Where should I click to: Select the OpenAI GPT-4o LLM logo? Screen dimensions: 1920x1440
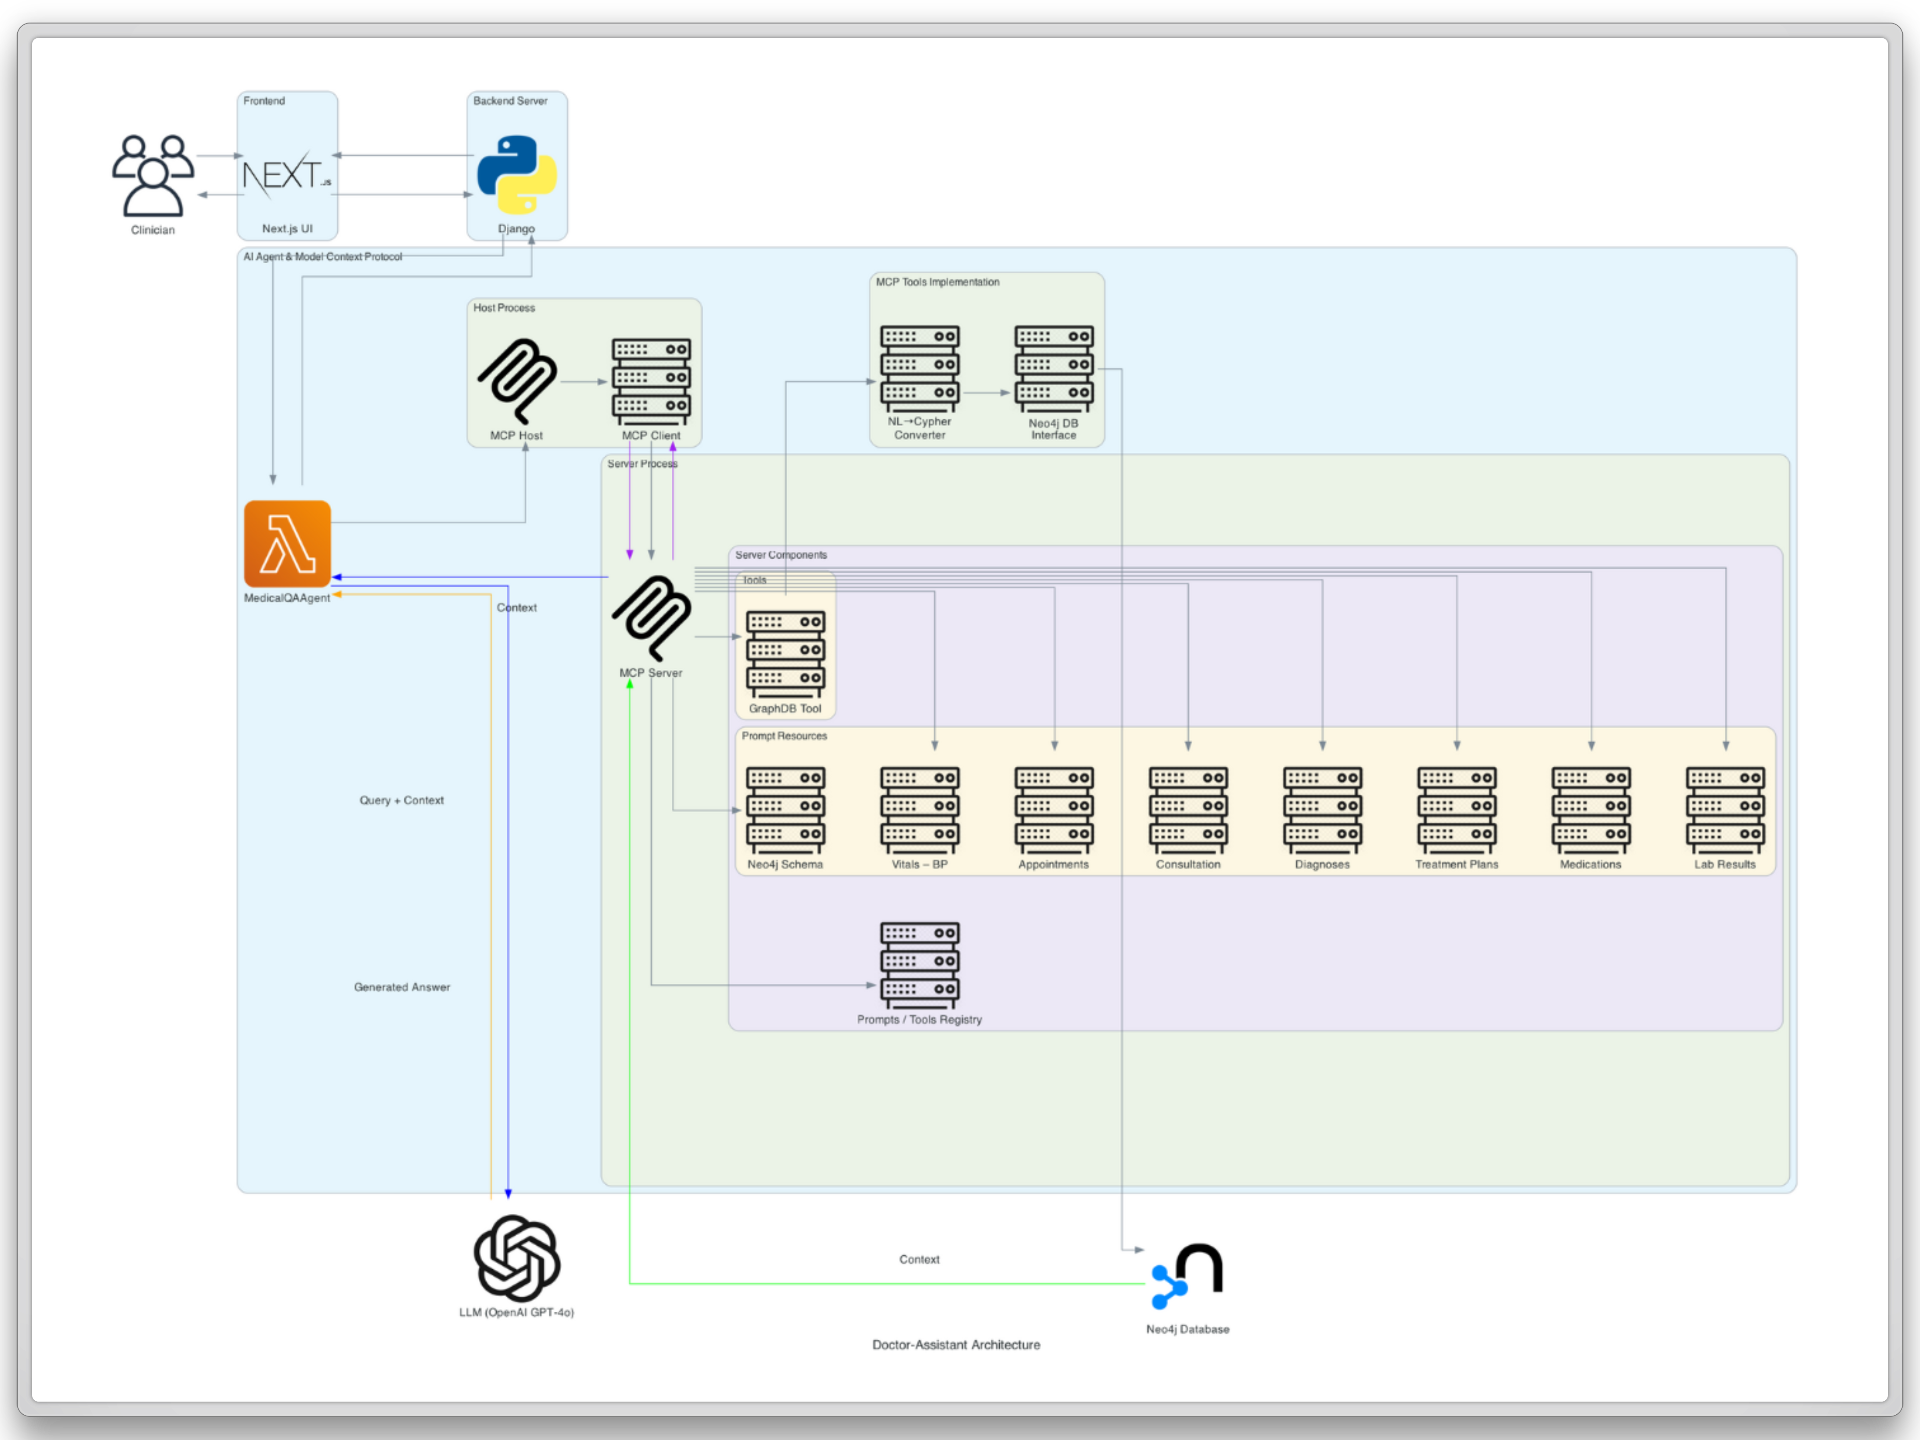[516, 1258]
